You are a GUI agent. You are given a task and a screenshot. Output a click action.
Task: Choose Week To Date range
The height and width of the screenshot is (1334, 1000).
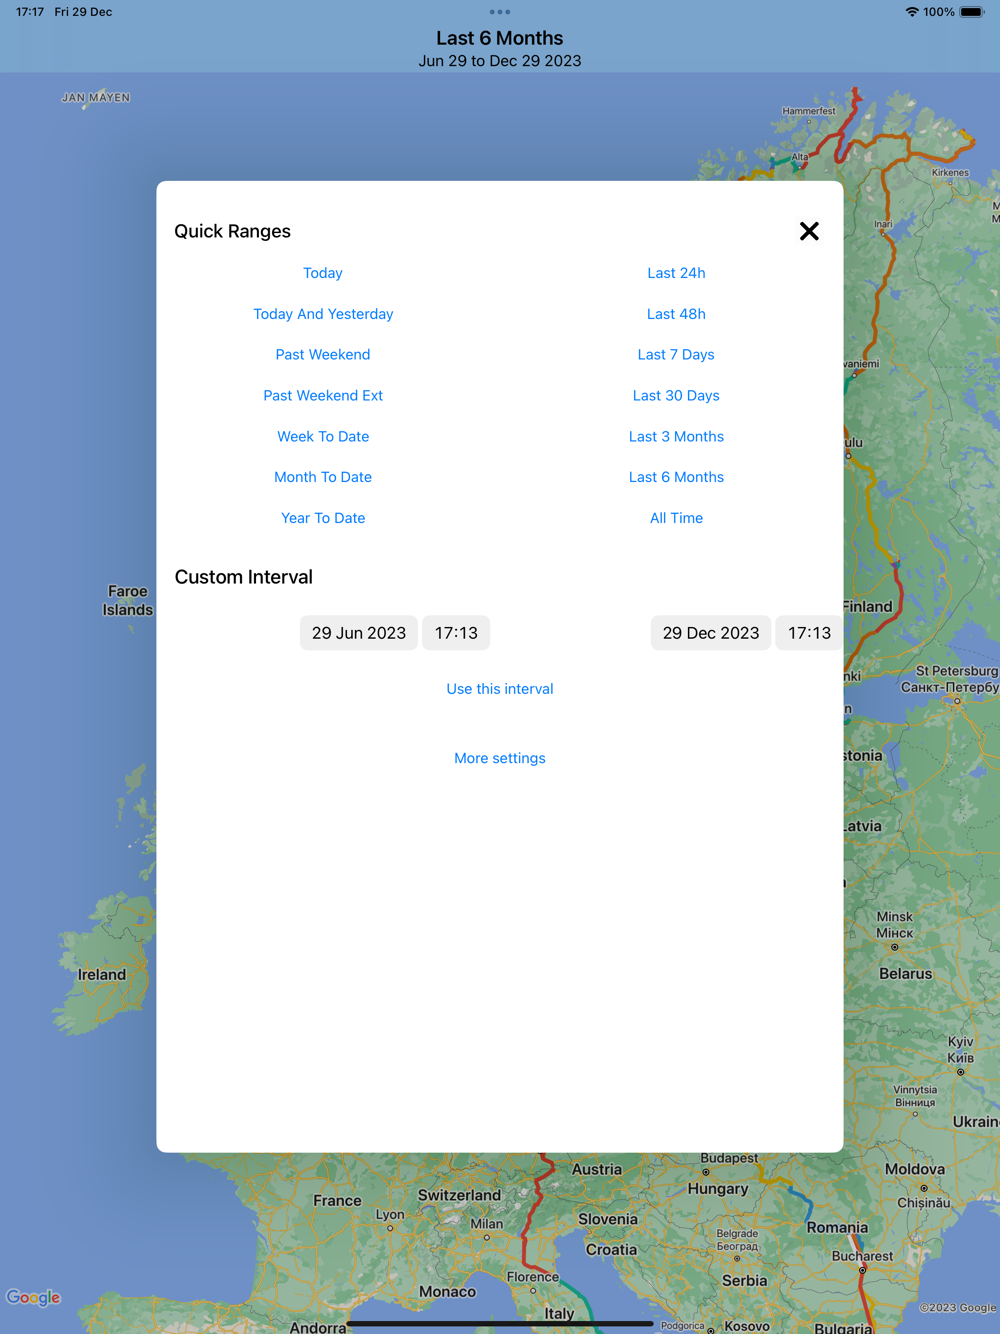[x=323, y=437]
